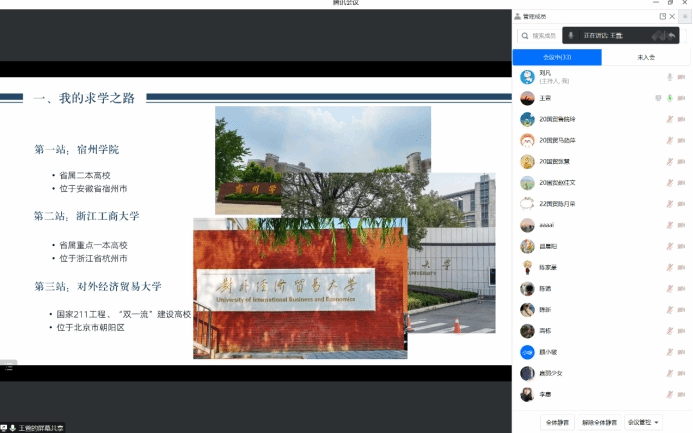Click muted microphone icon for 陈家豪
The image size is (693, 433).
tap(669, 267)
